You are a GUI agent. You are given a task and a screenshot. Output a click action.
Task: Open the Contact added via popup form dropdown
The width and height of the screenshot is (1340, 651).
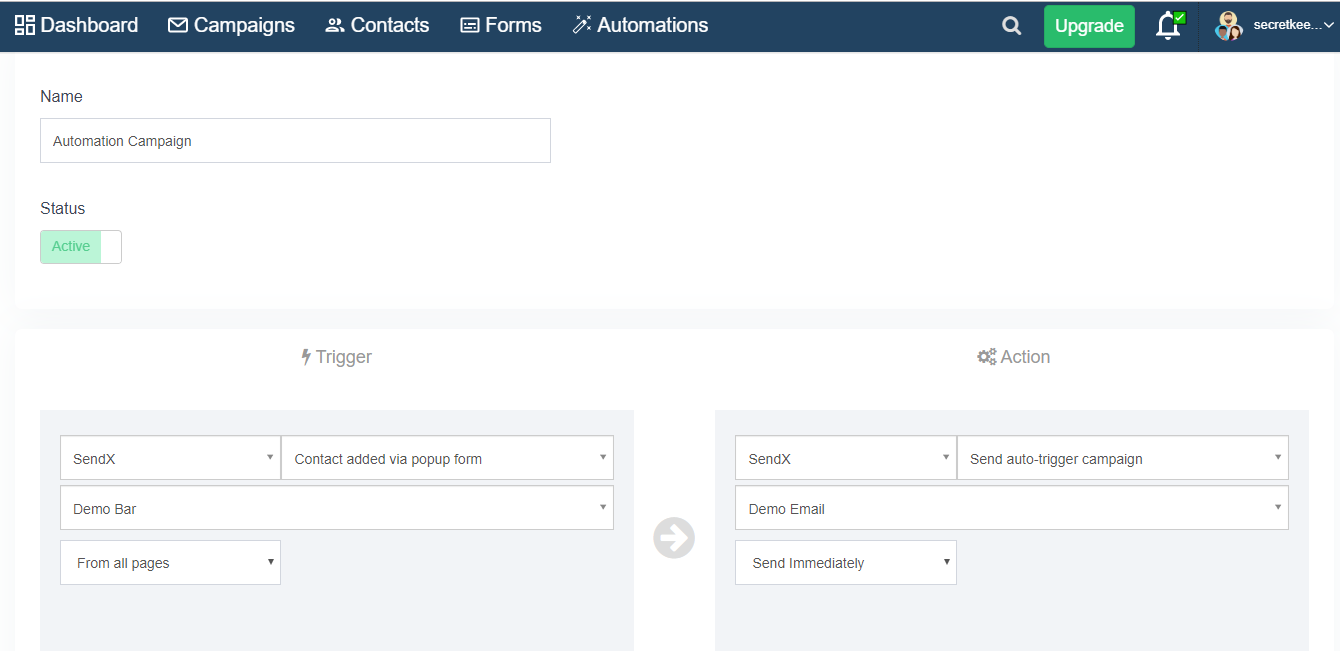point(447,458)
